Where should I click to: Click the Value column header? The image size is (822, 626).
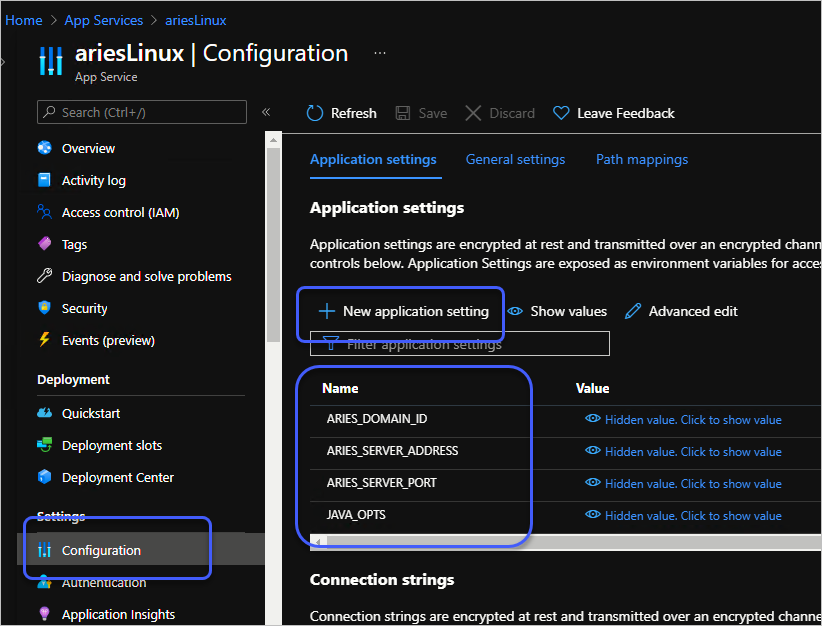point(592,388)
